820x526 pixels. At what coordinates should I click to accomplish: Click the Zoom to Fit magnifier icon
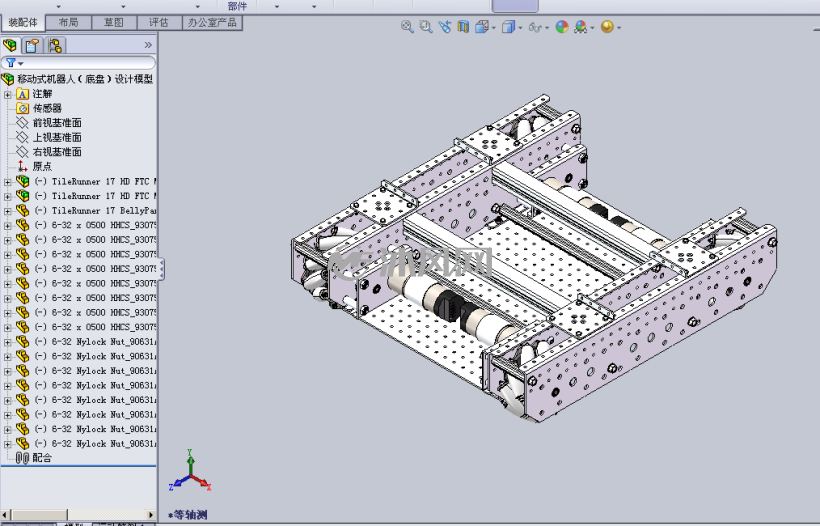pyautogui.click(x=407, y=27)
